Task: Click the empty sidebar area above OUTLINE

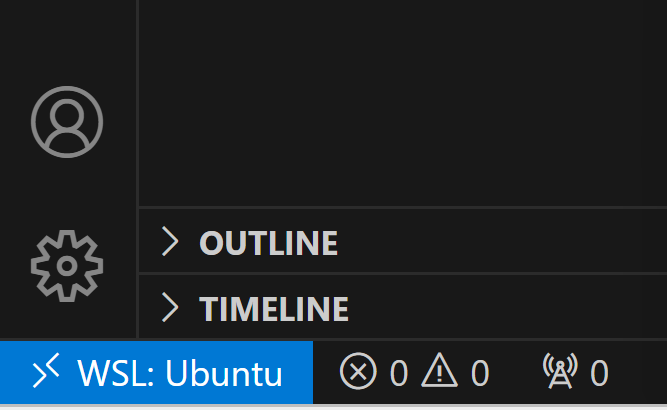Action: coord(400,100)
